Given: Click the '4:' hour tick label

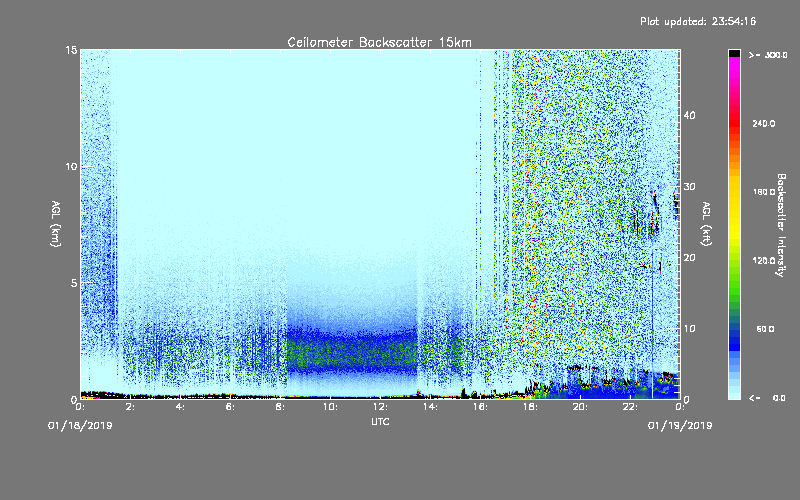Looking at the screenshot, I should click(180, 407).
